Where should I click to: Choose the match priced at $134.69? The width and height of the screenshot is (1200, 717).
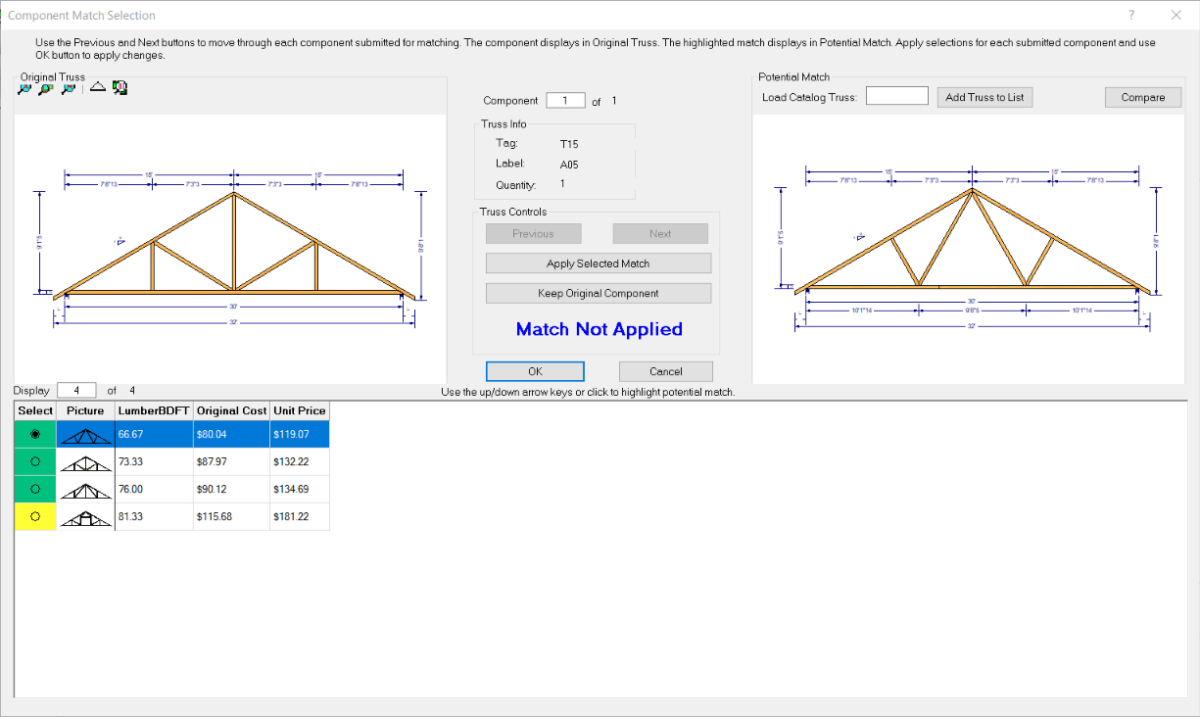[35, 489]
